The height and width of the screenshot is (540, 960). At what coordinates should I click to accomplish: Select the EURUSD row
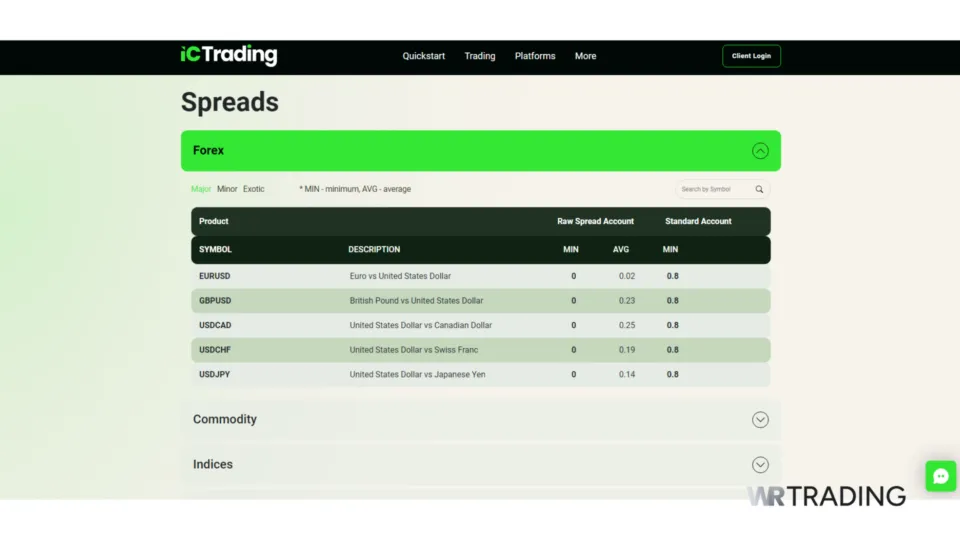click(215, 276)
